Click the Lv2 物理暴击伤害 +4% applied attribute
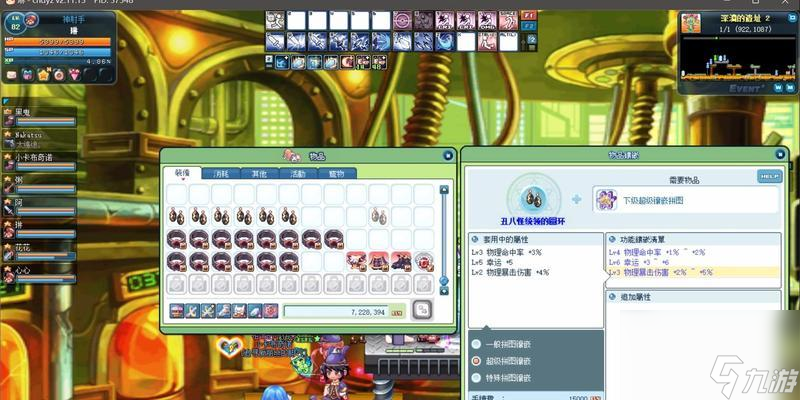Viewport: 800px width, 400px height. tap(510, 272)
